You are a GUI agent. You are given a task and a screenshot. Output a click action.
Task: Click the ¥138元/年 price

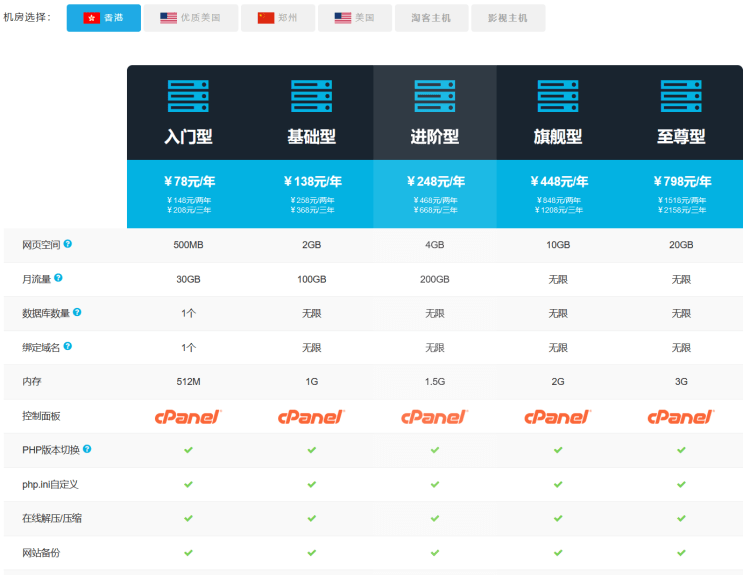pos(312,182)
